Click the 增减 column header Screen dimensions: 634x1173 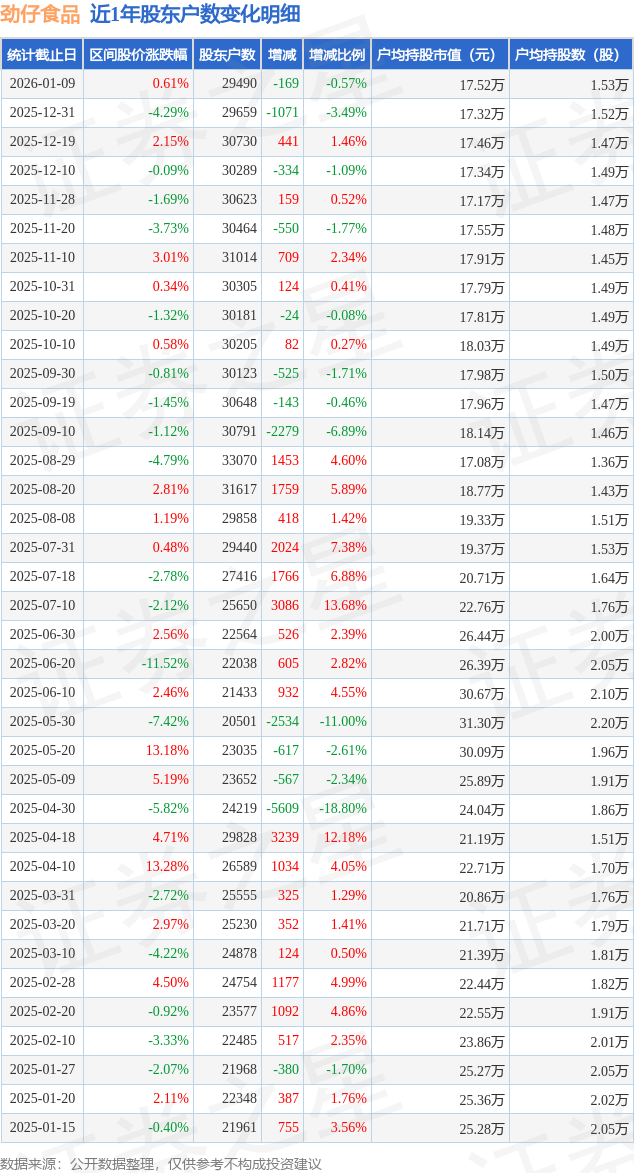pos(283,55)
